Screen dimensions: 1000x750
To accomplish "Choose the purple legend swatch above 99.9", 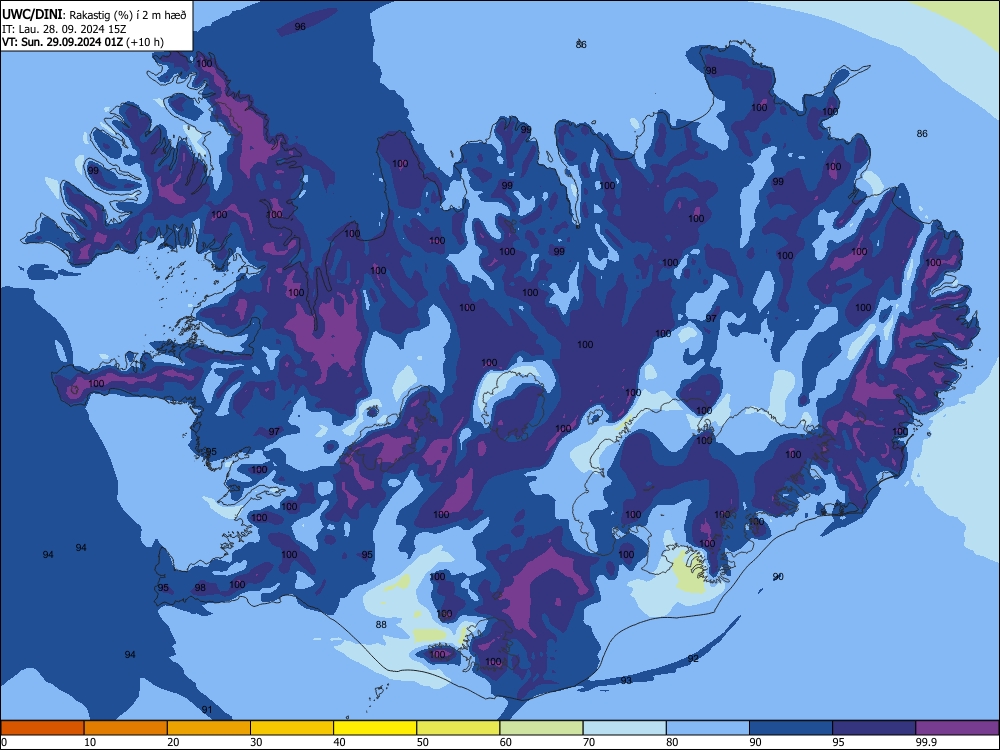I will (x=957, y=728).
